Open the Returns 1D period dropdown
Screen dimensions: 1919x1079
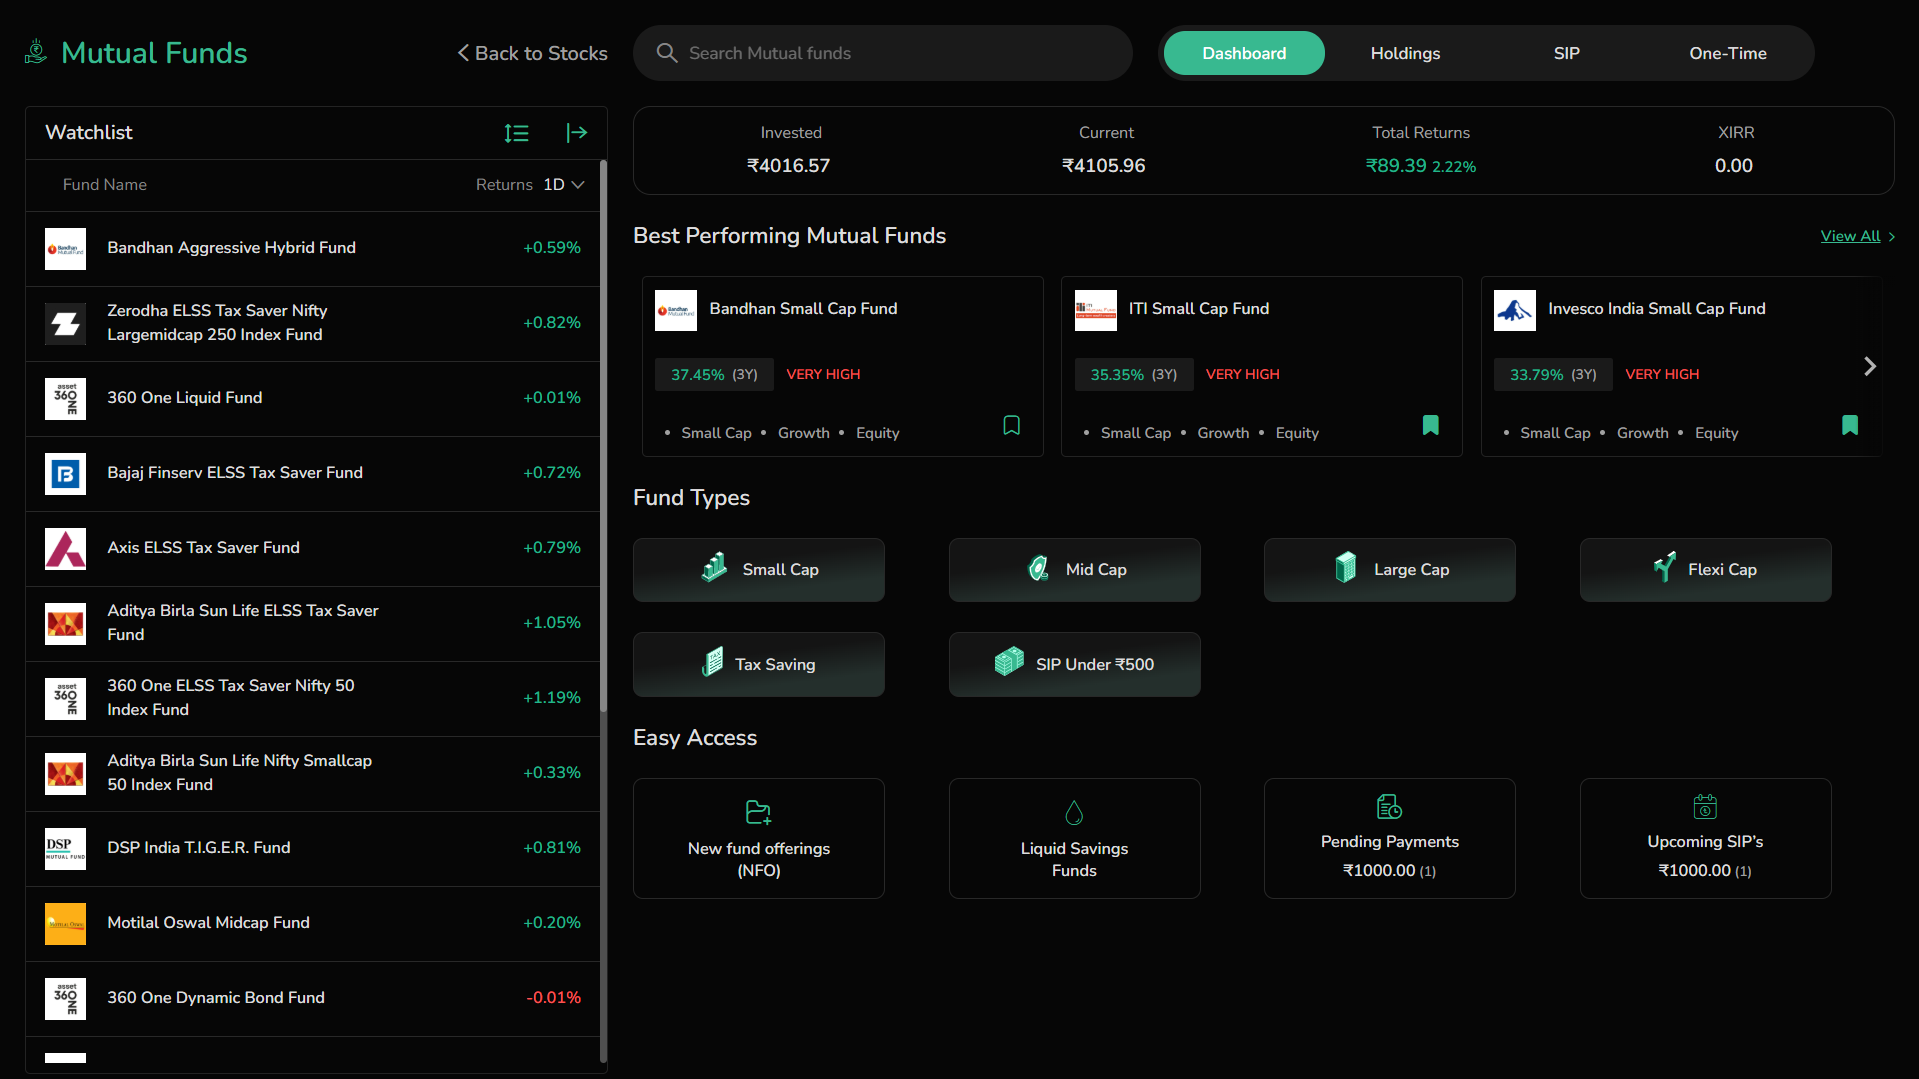click(564, 185)
